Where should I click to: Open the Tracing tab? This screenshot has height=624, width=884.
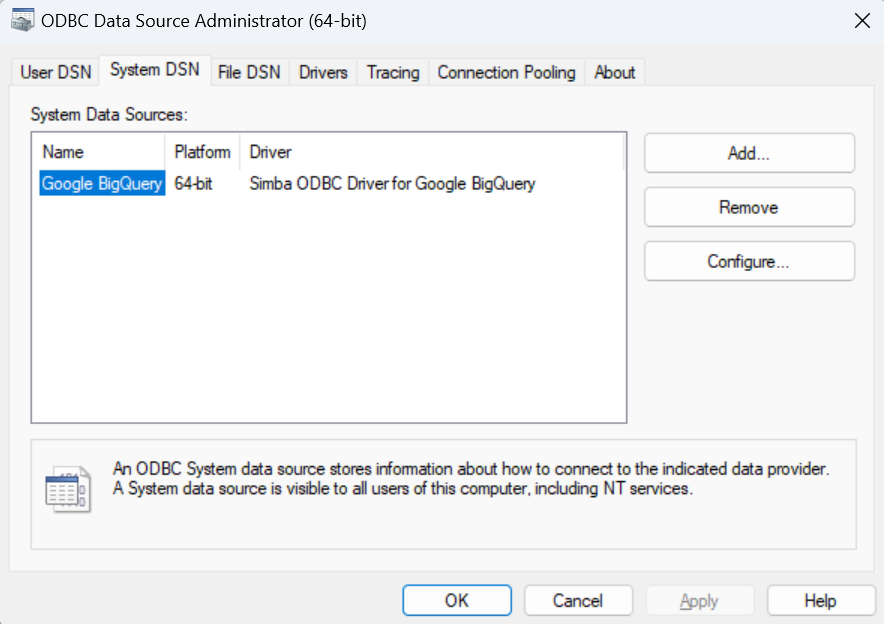pos(393,72)
